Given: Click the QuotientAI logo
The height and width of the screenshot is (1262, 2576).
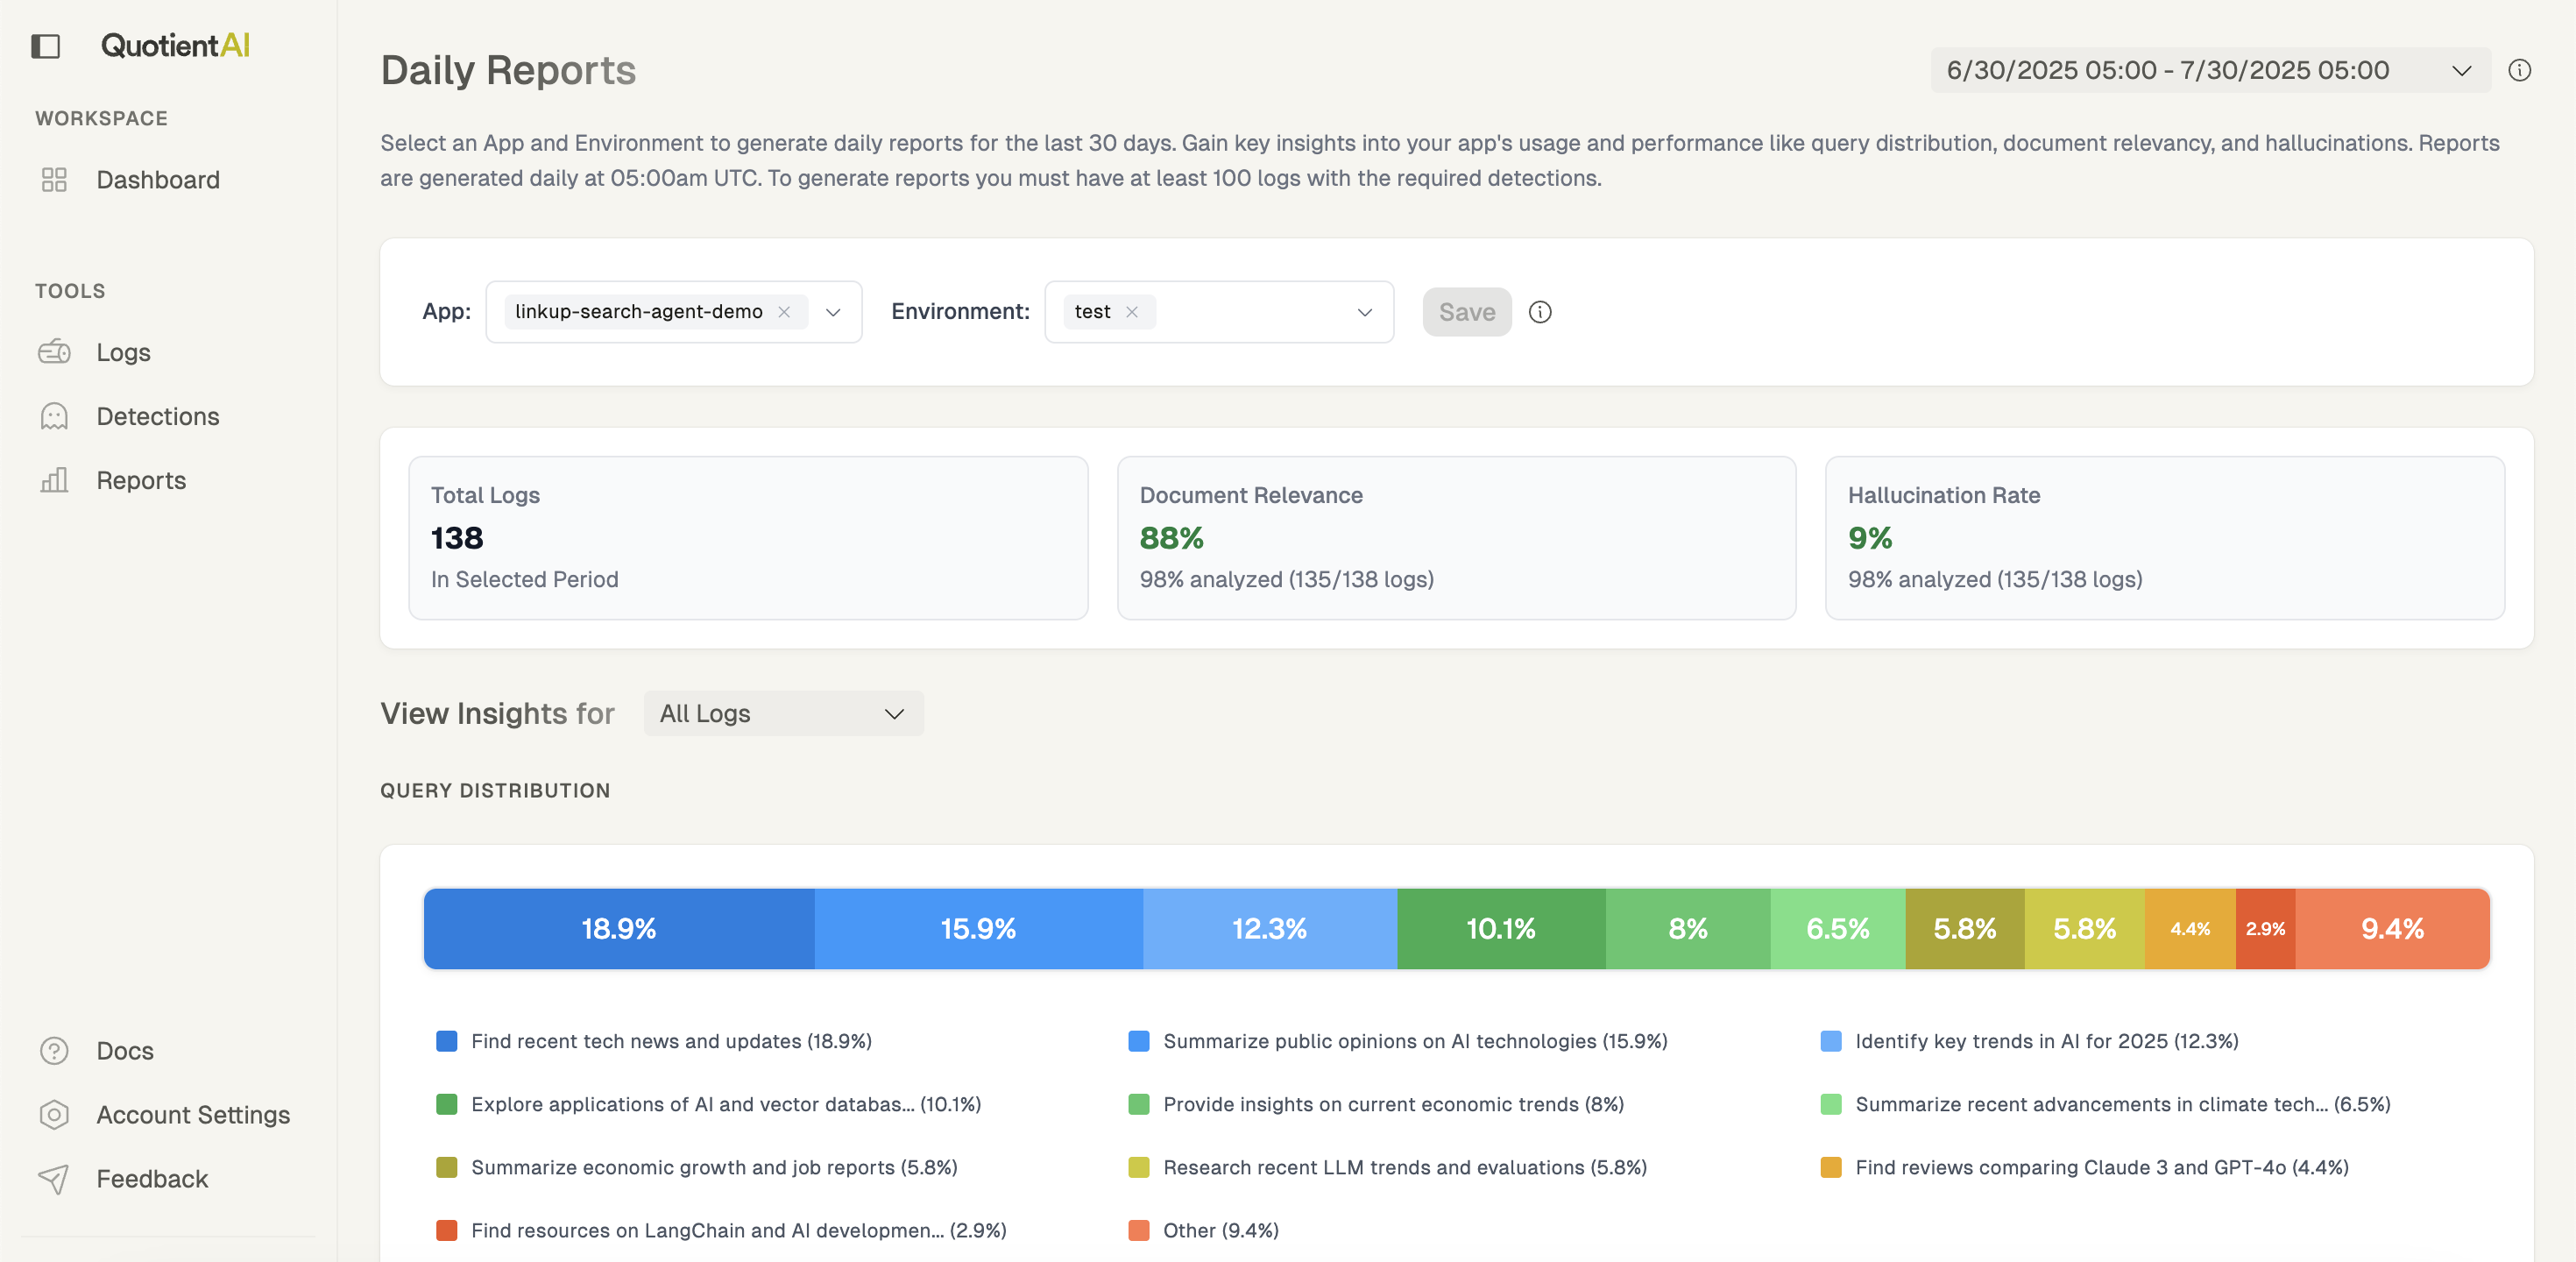Looking at the screenshot, I should (175, 46).
